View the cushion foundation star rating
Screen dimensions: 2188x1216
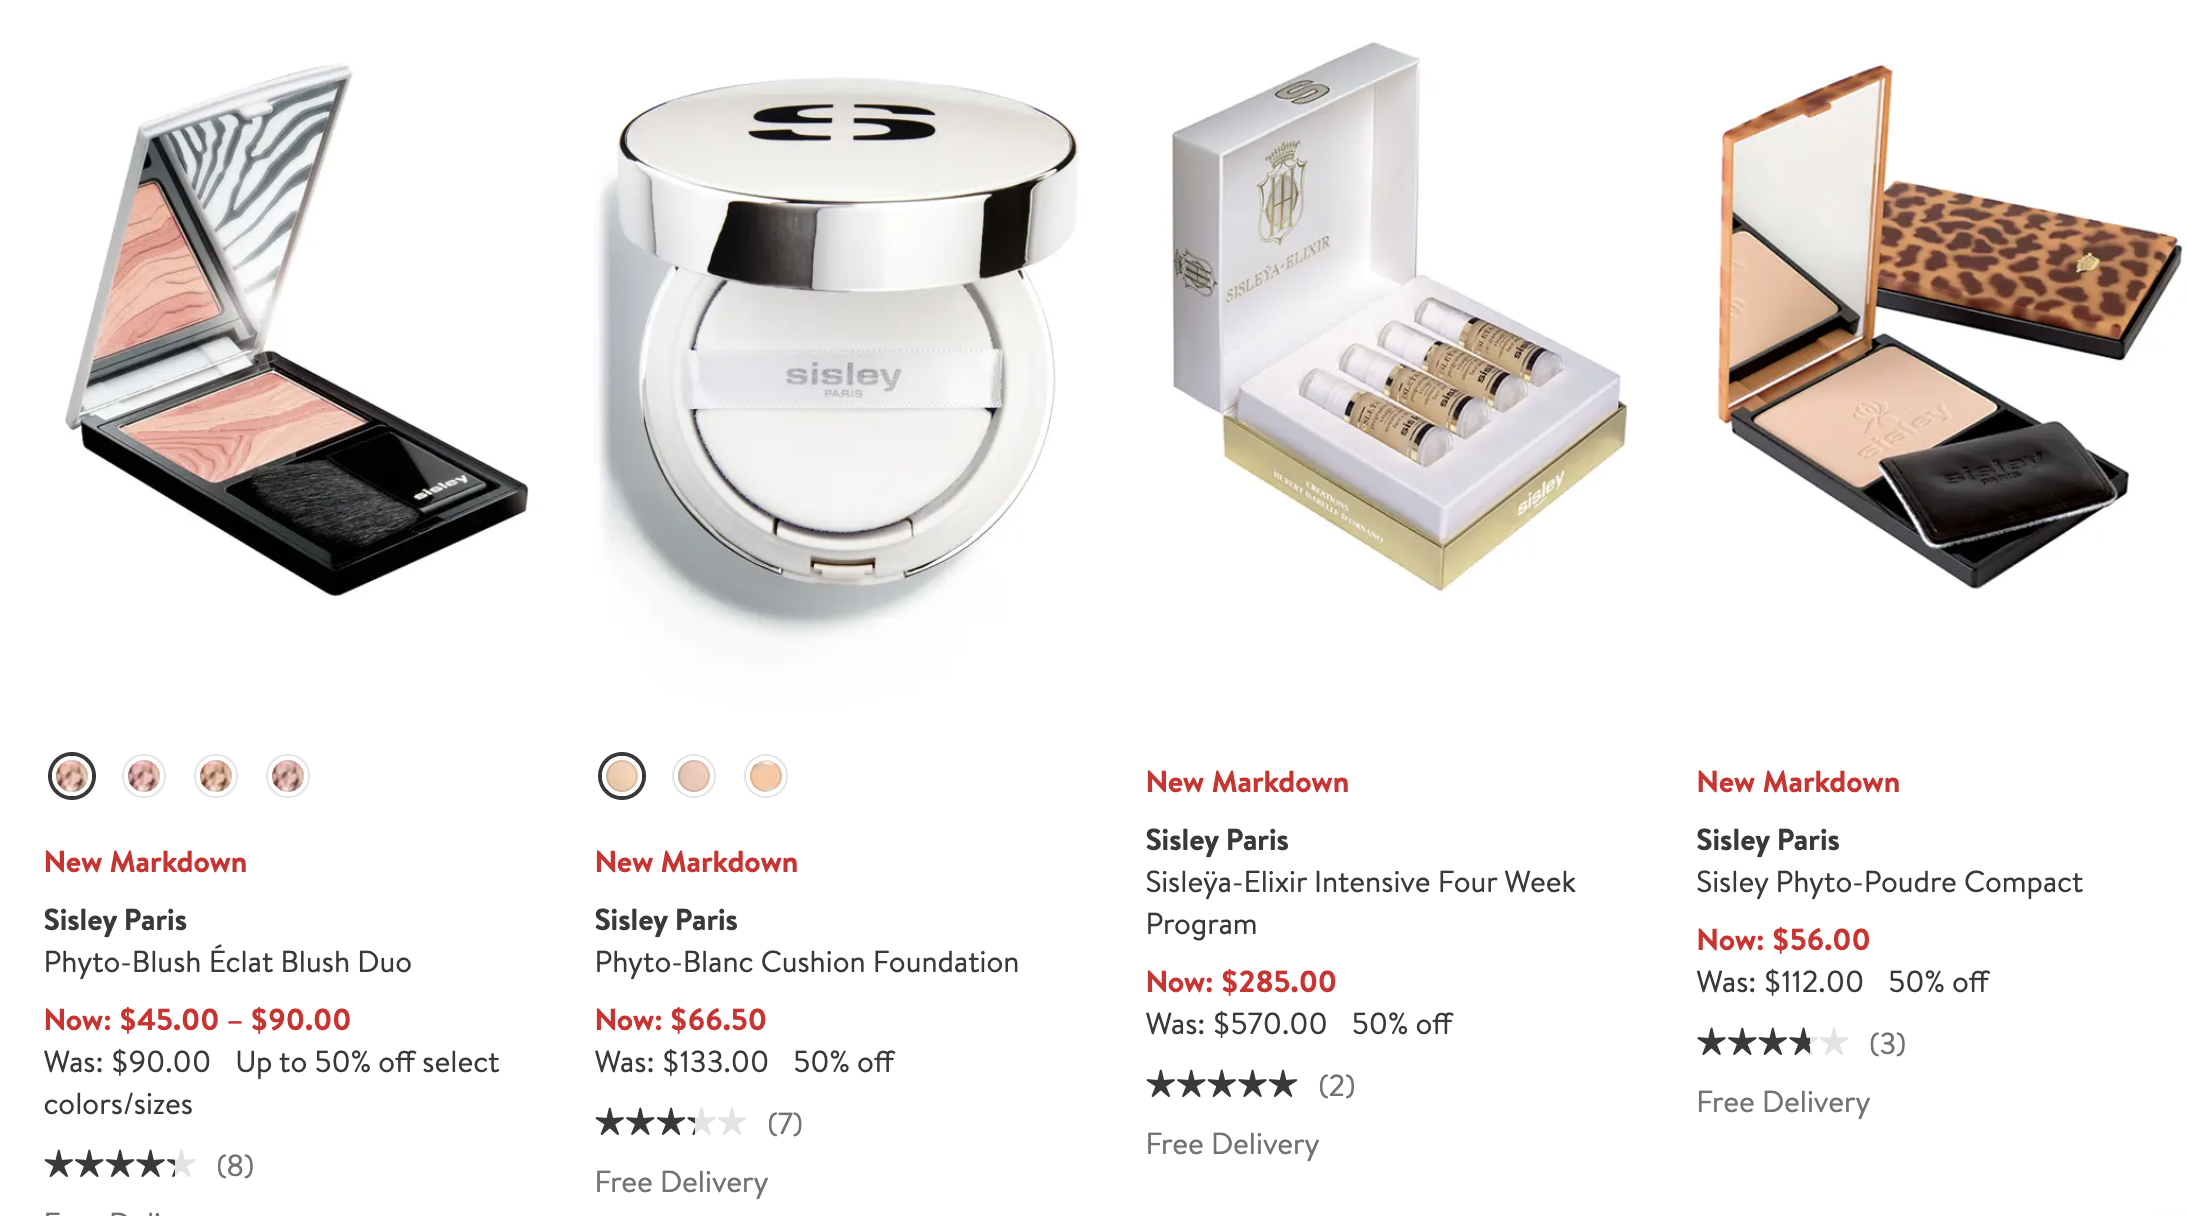pyautogui.click(x=699, y=1123)
